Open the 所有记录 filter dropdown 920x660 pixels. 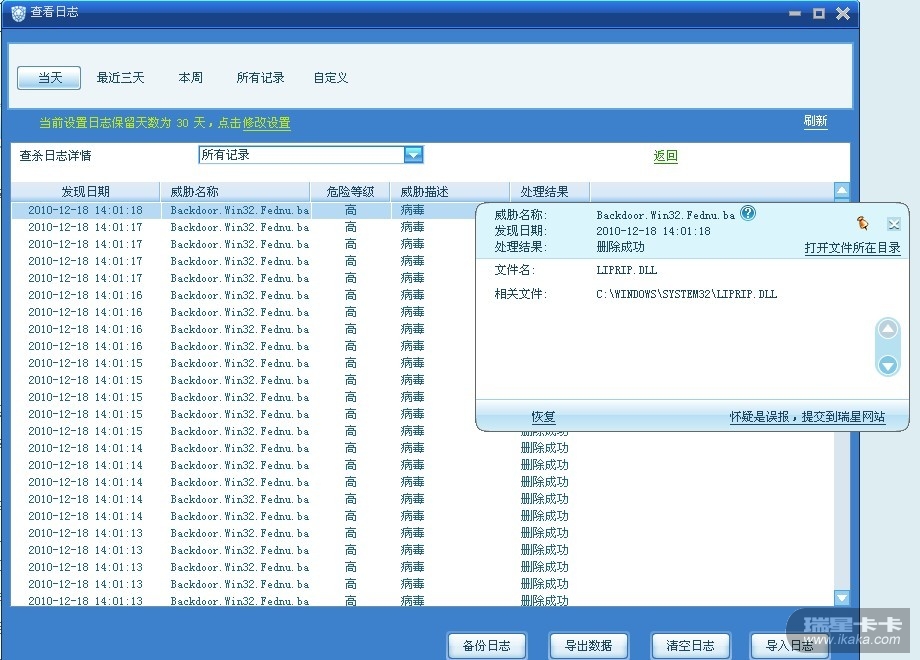[413, 155]
